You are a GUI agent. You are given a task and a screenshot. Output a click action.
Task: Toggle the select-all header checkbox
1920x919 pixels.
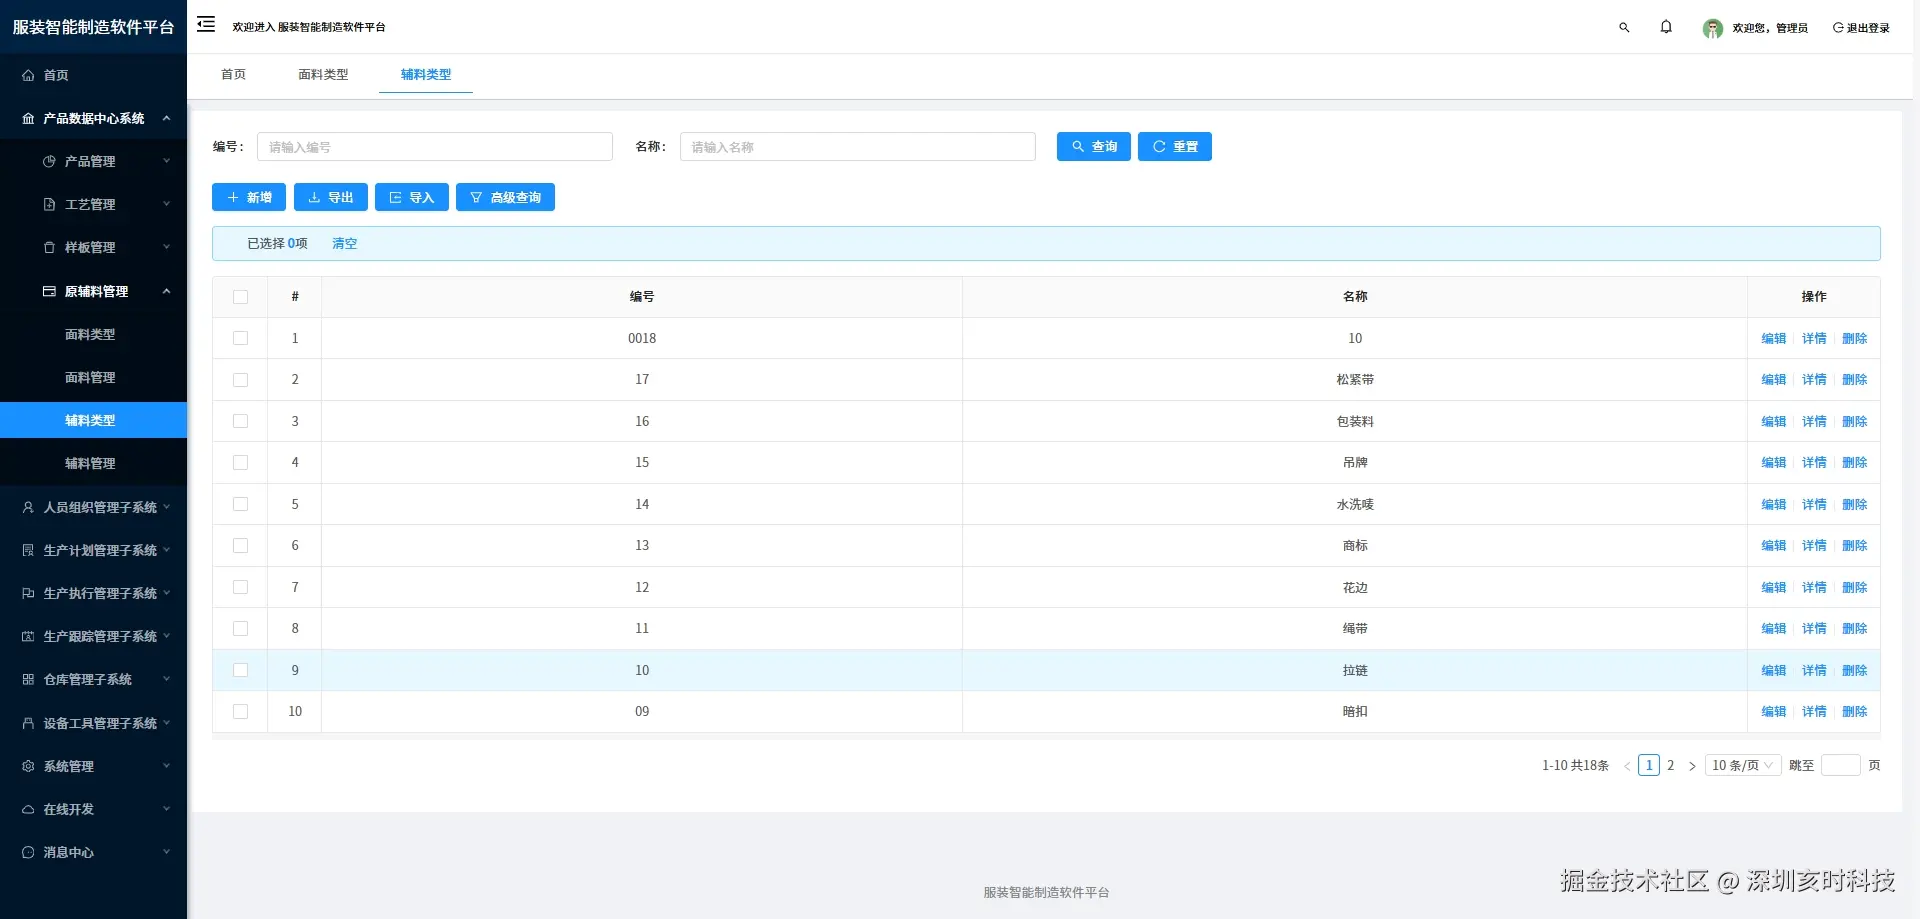tap(240, 297)
